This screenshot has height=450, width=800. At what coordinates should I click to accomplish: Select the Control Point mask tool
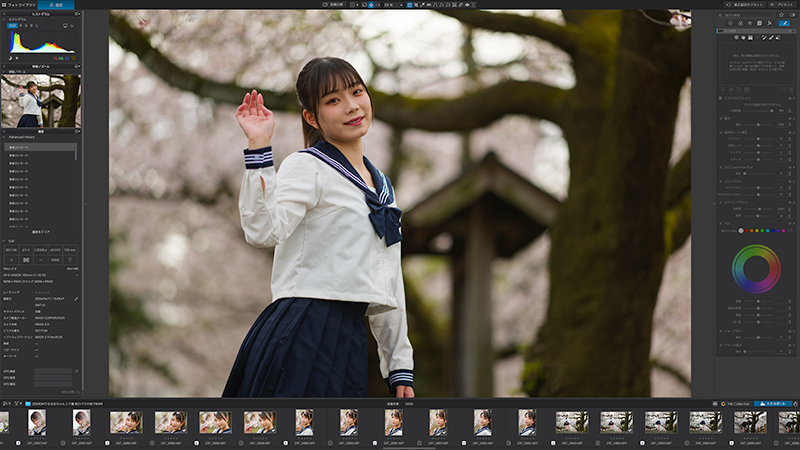point(736,38)
